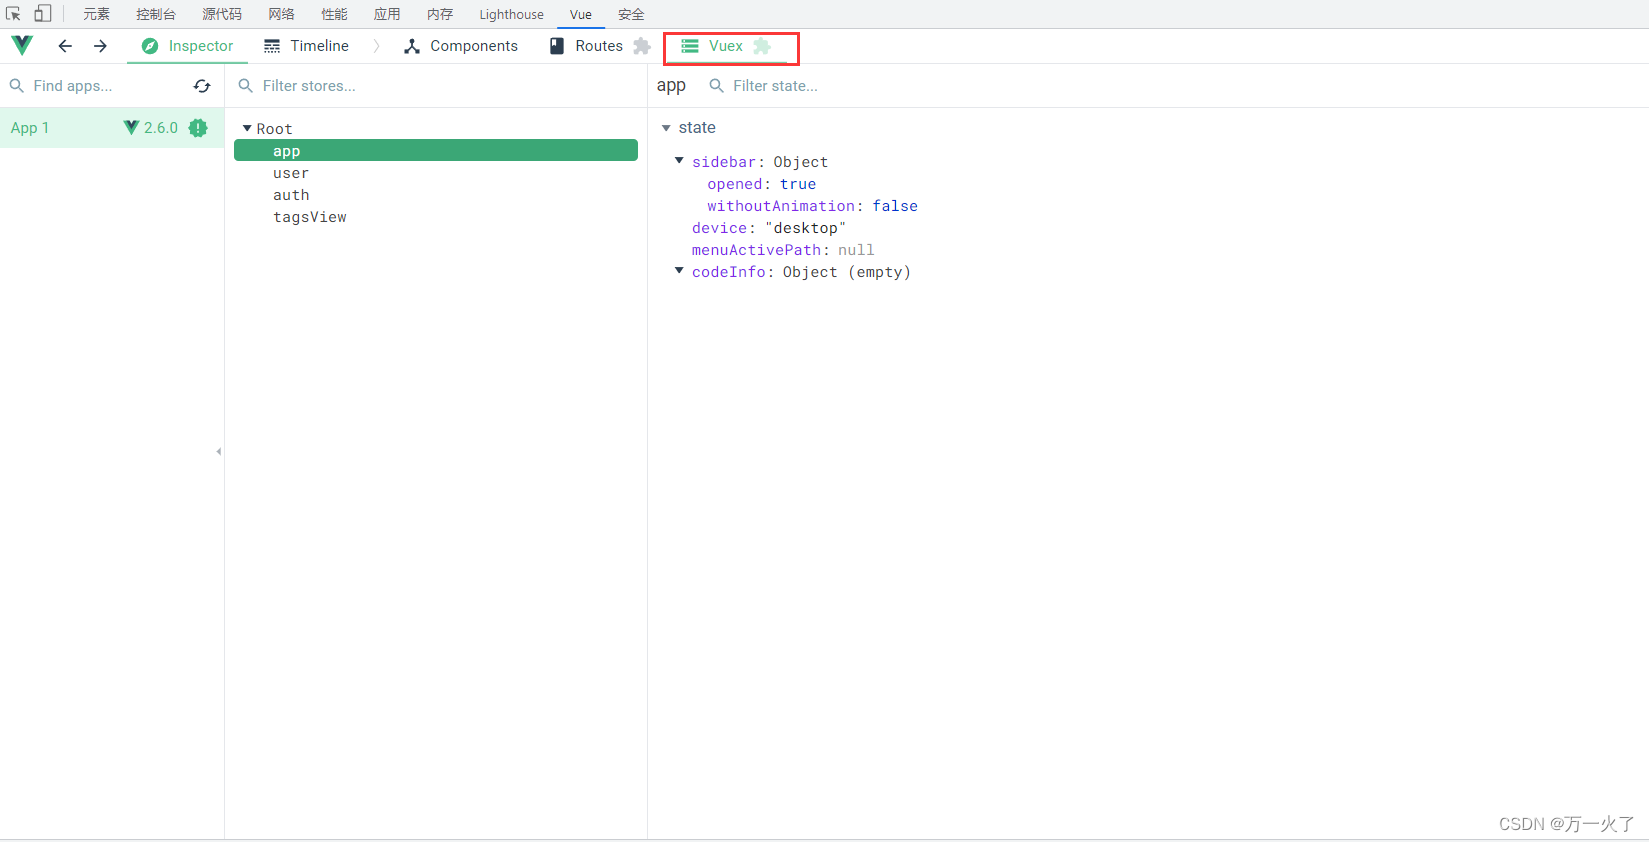Screen dimensions: 1649x842
Task: Click the codeInfo key label
Action: 729,272
